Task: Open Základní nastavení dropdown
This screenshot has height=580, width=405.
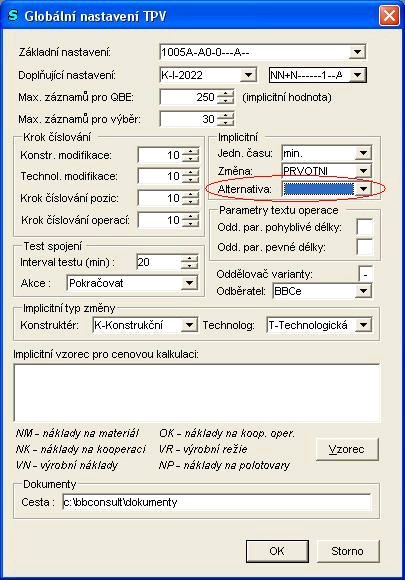Action: (357, 52)
